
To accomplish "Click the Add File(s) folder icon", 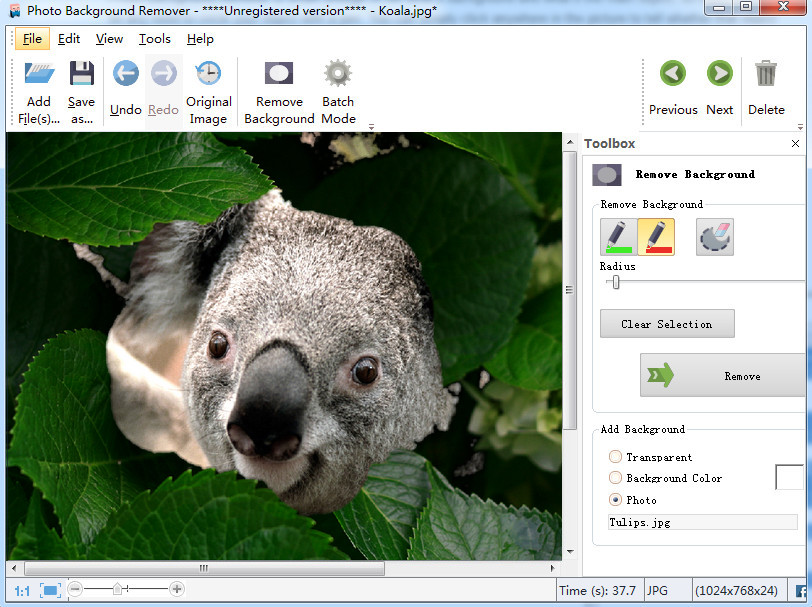I will (x=38, y=75).
